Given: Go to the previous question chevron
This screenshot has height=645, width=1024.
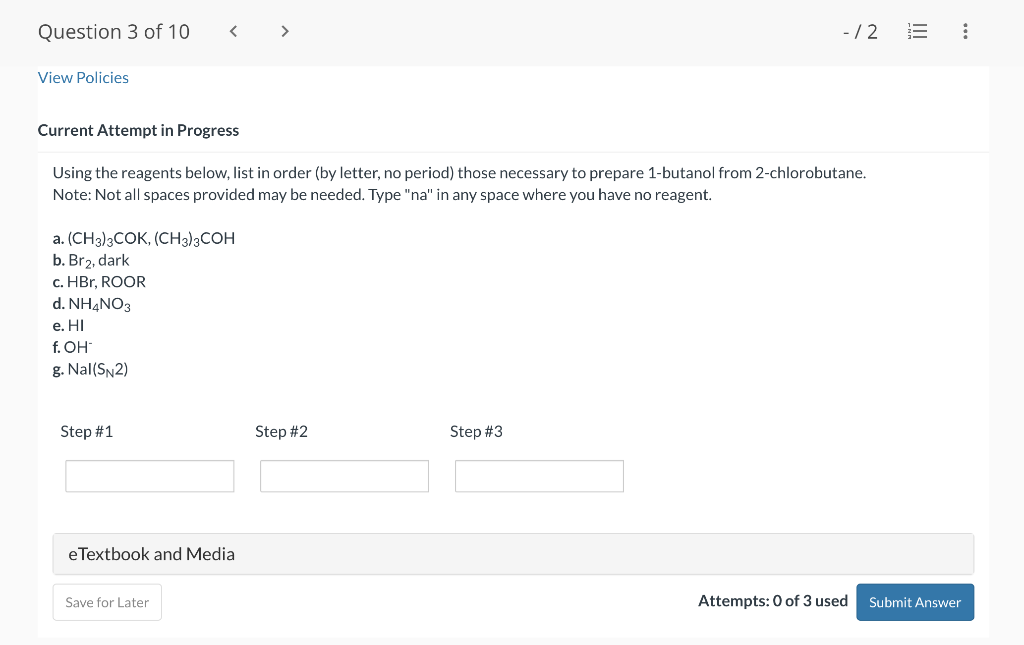Looking at the screenshot, I should pos(233,31).
